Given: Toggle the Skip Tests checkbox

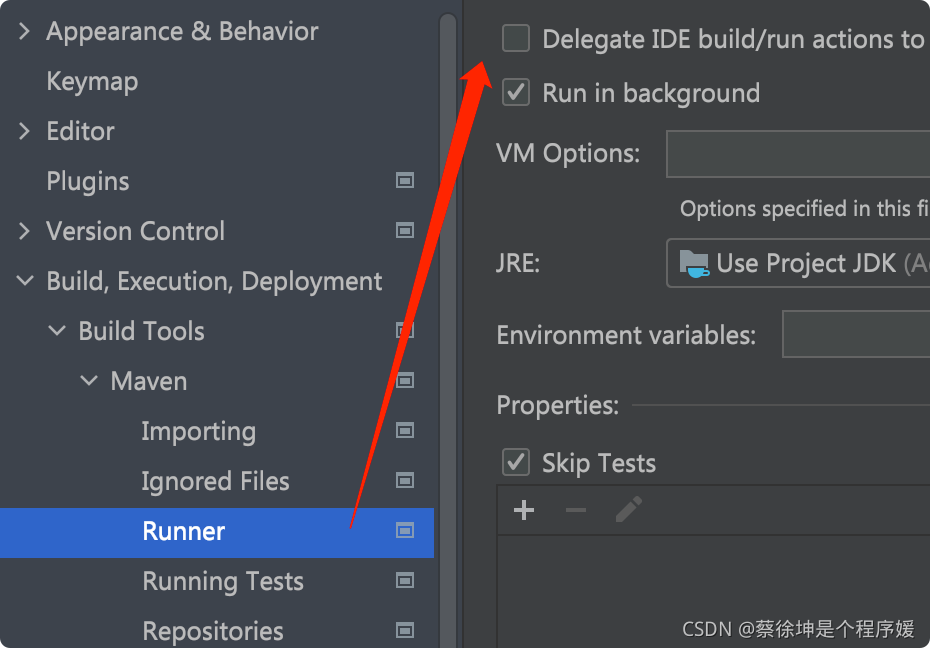Looking at the screenshot, I should click(515, 462).
